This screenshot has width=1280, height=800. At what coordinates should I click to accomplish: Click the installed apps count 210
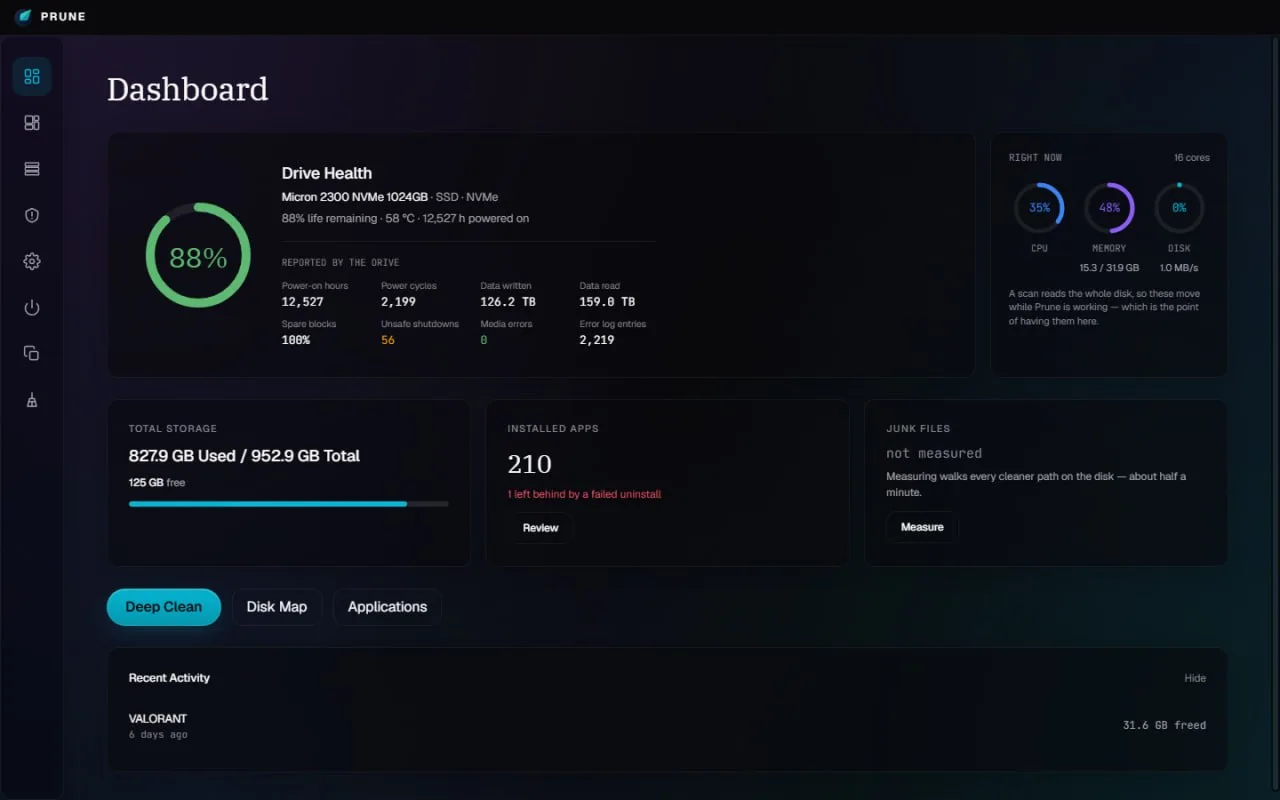(x=530, y=465)
